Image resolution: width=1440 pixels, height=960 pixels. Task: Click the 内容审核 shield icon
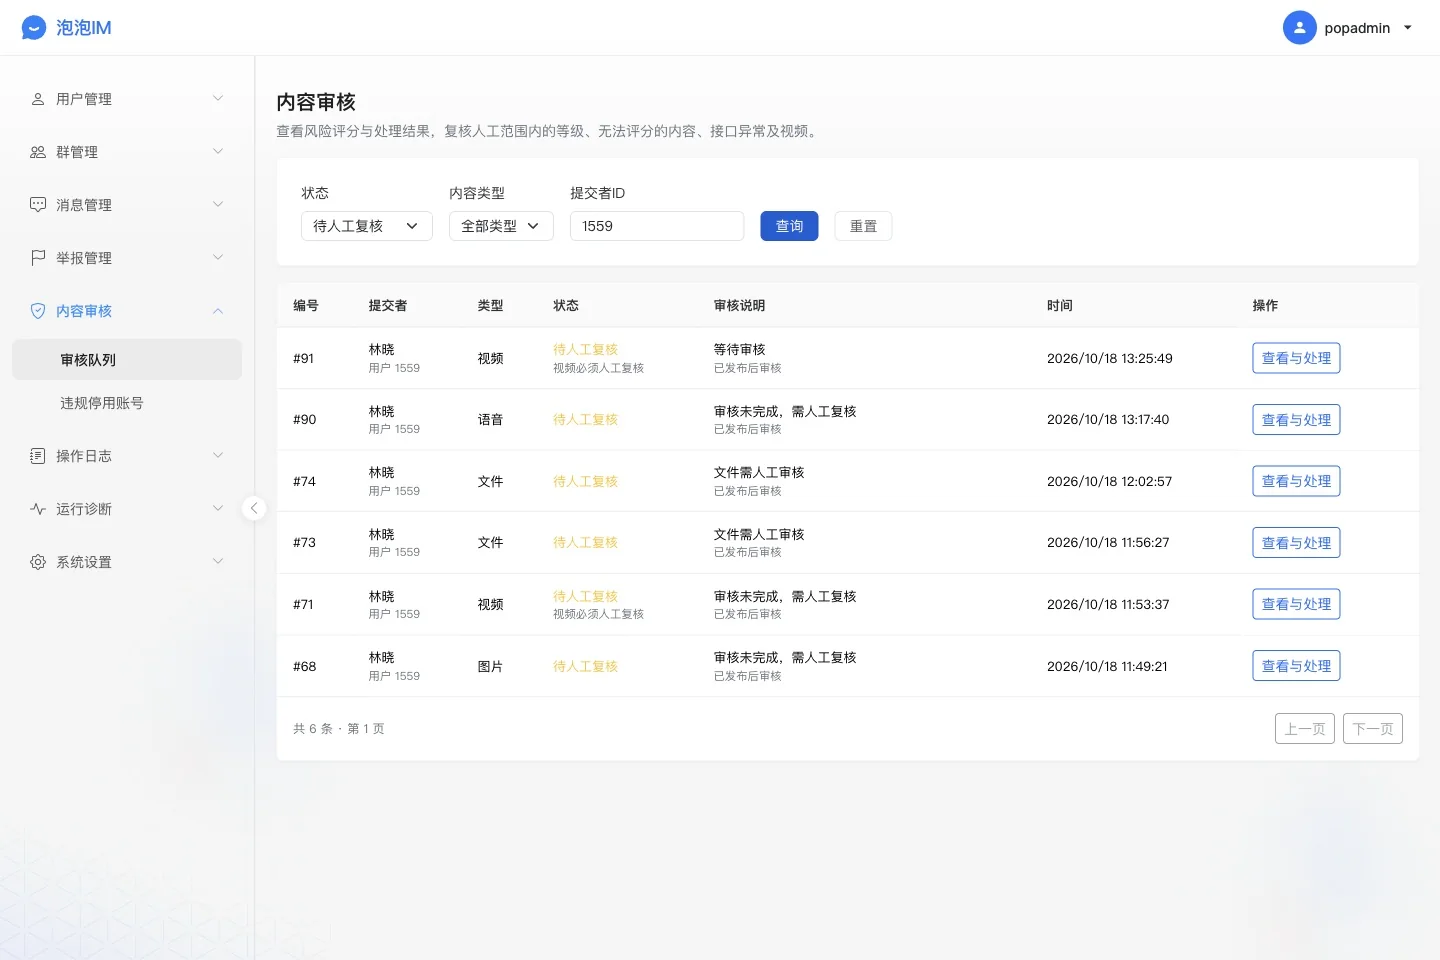pos(38,311)
